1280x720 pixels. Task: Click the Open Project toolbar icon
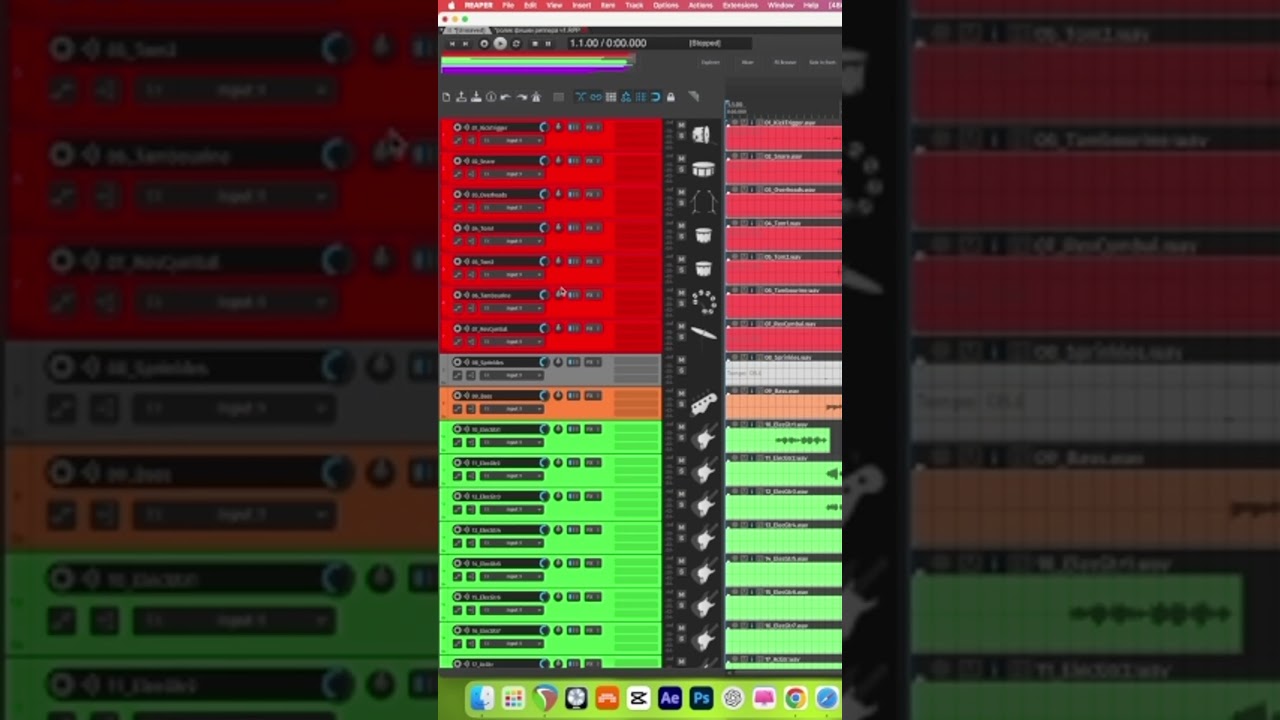pyautogui.click(x=461, y=97)
